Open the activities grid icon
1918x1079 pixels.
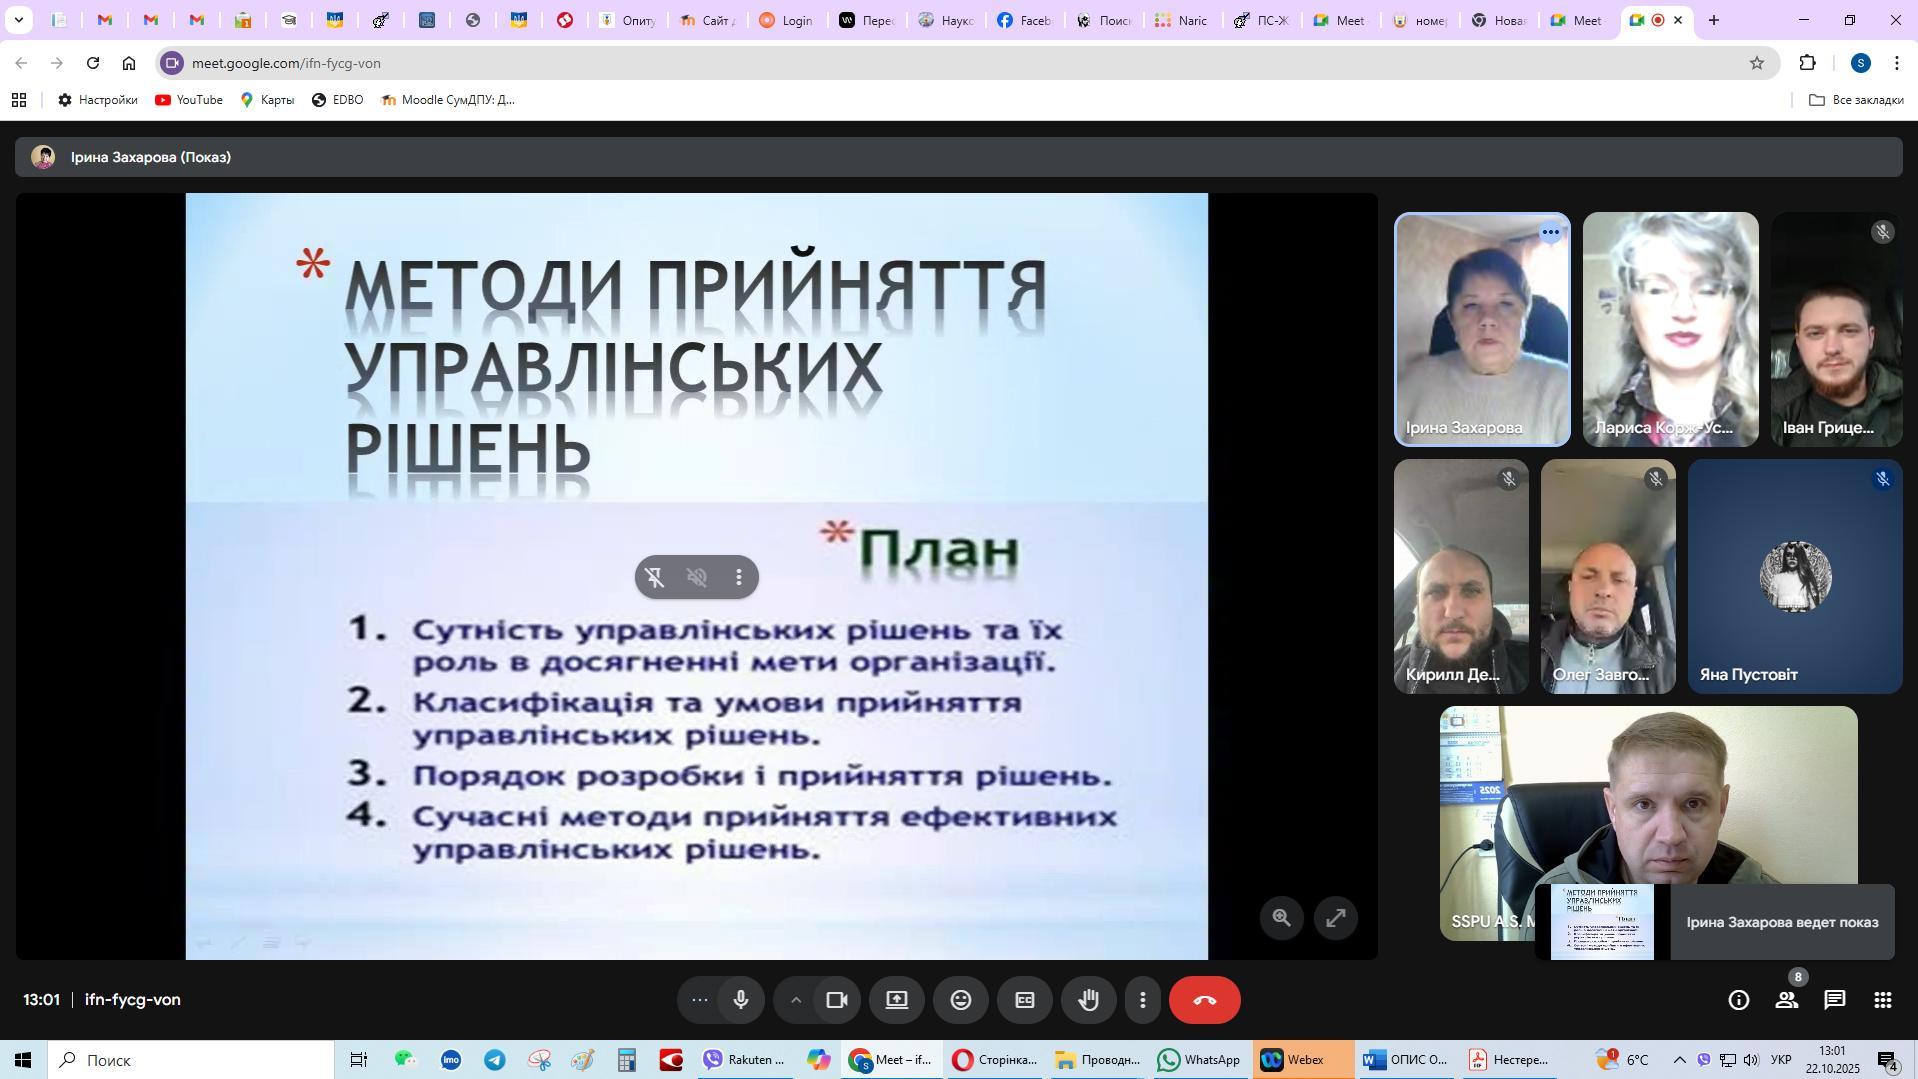pyautogui.click(x=1883, y=1000)
